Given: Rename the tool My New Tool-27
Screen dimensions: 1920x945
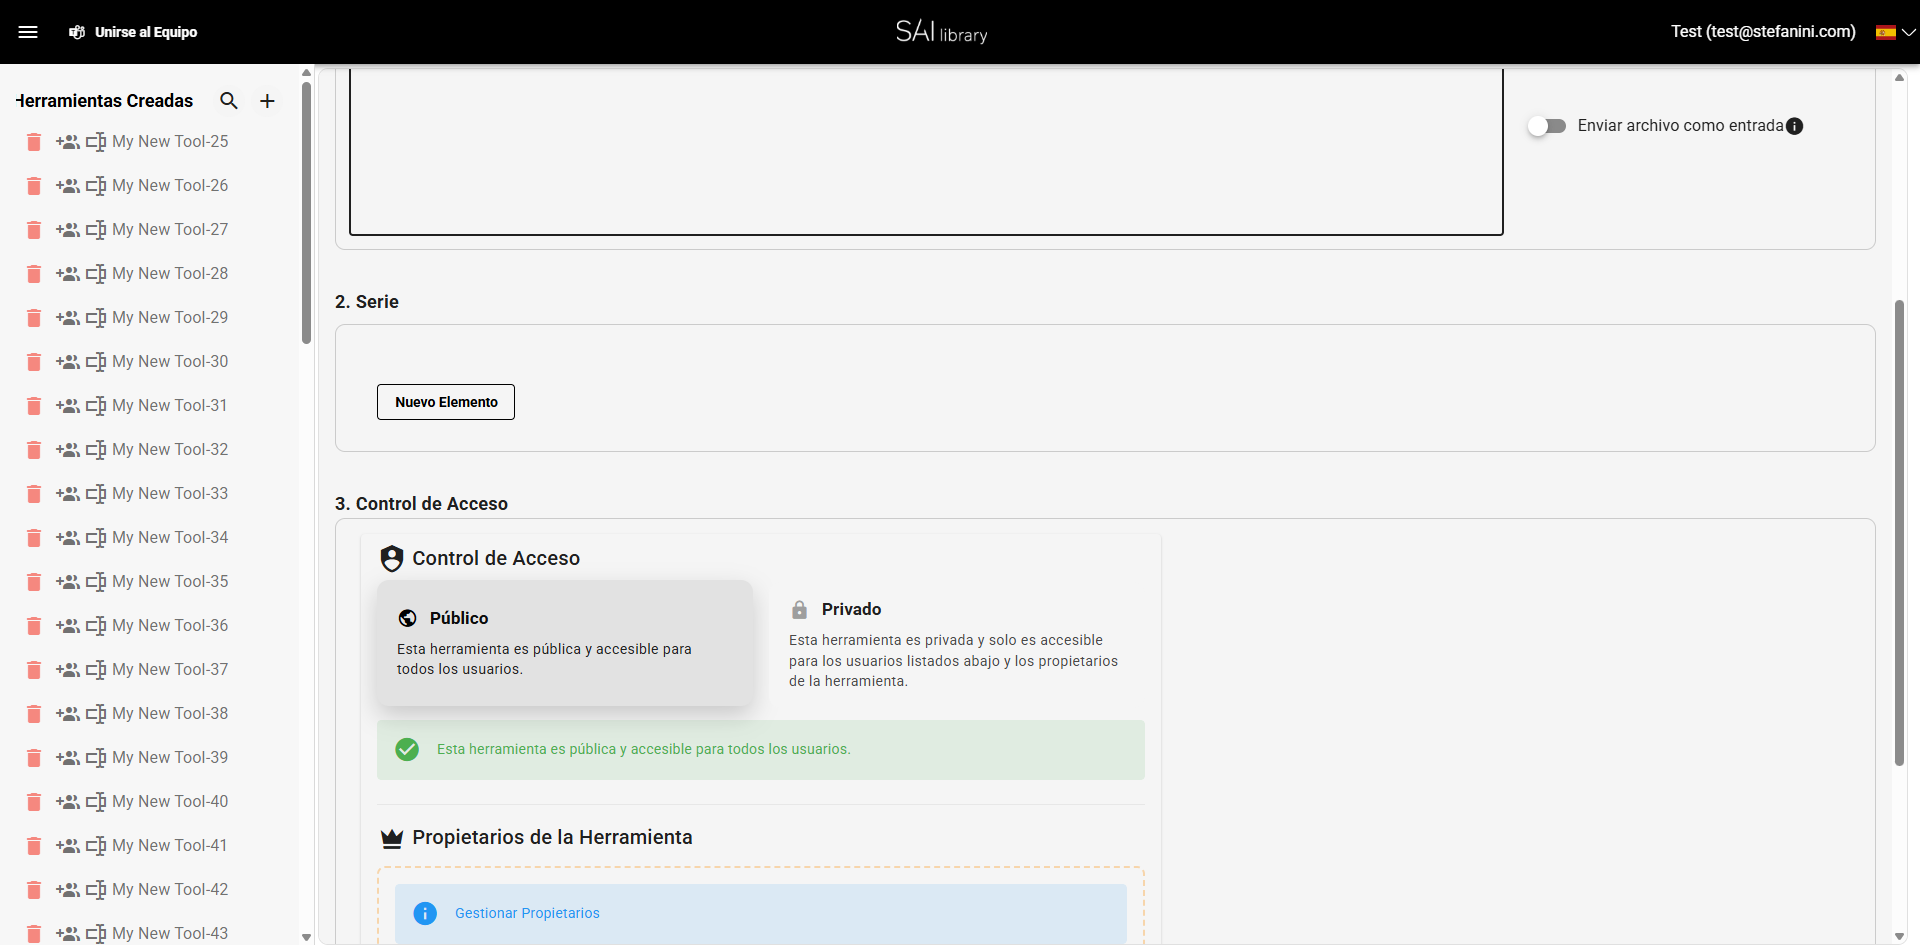Looking at the screenshot, I should click(x=97, y=230).
